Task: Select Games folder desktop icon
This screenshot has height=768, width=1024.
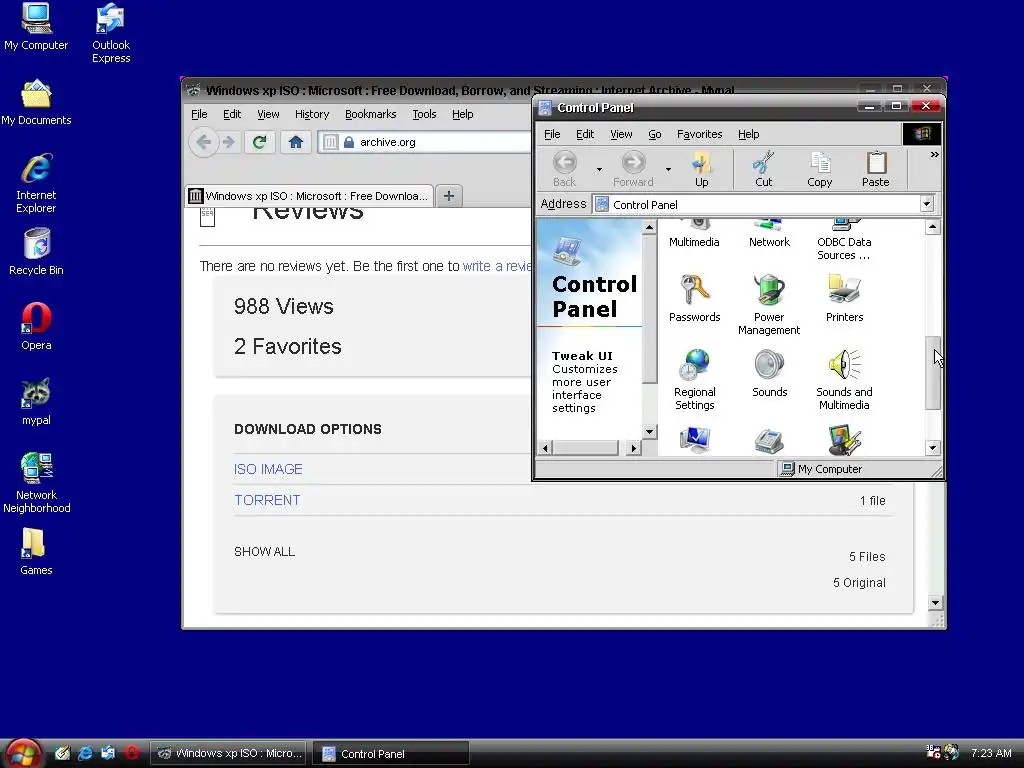Action: [x=36, y=552]
